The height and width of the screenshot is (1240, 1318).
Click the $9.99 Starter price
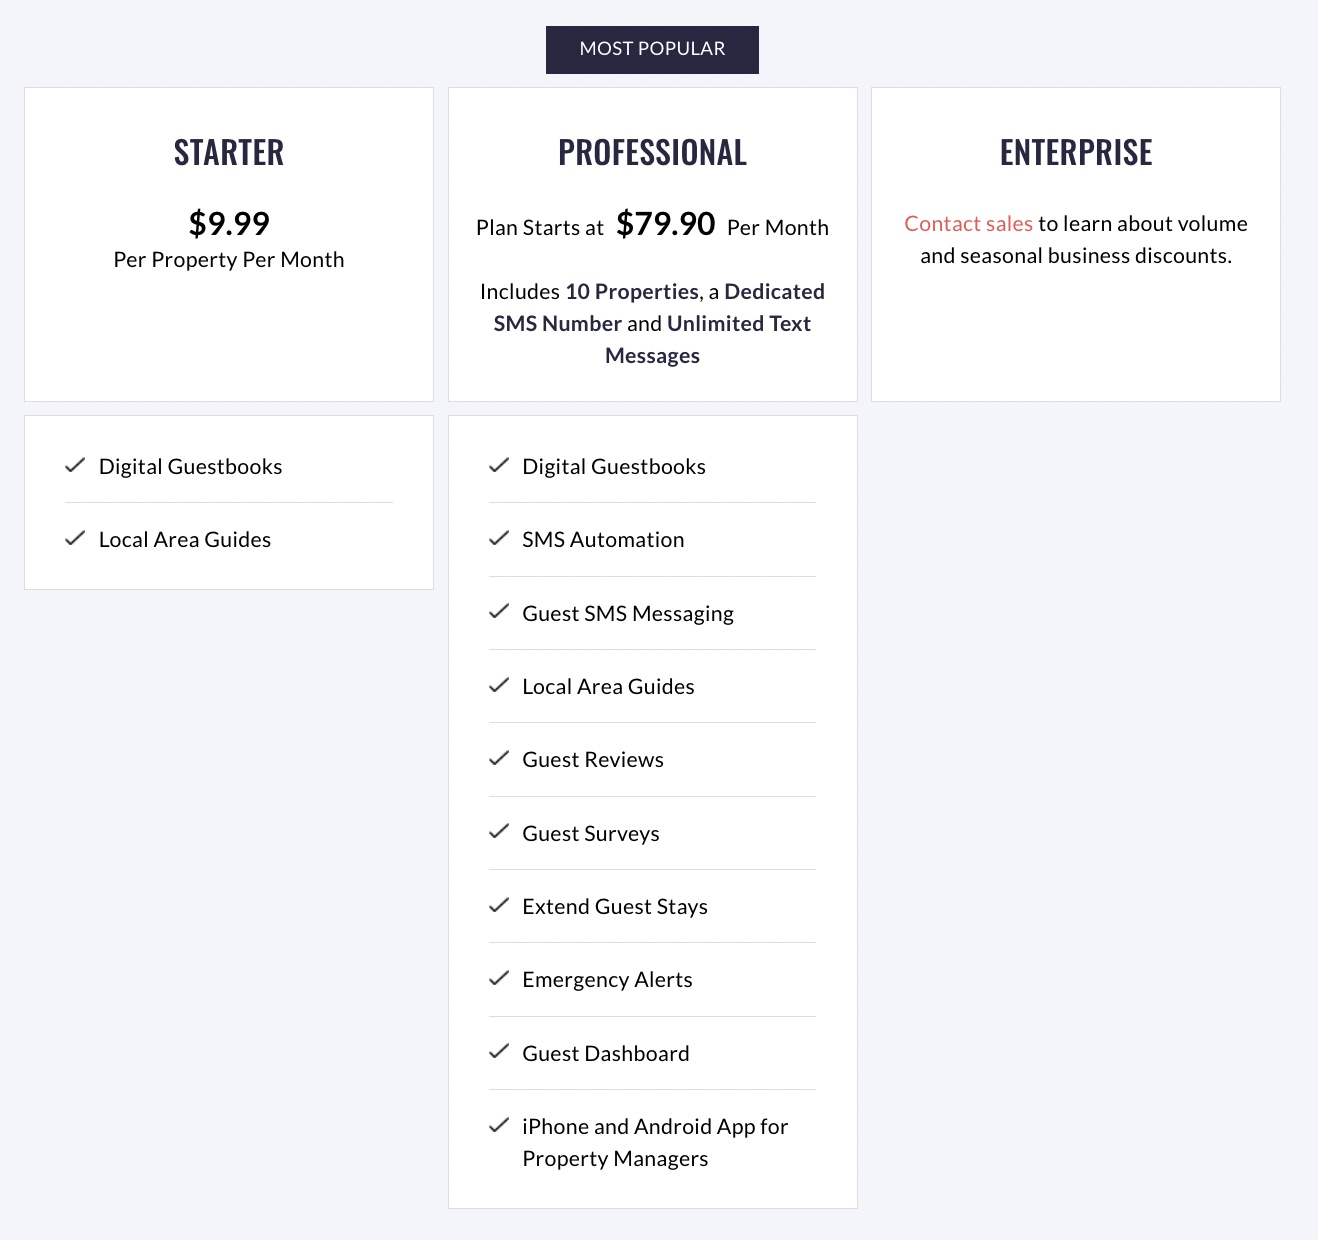229,223
